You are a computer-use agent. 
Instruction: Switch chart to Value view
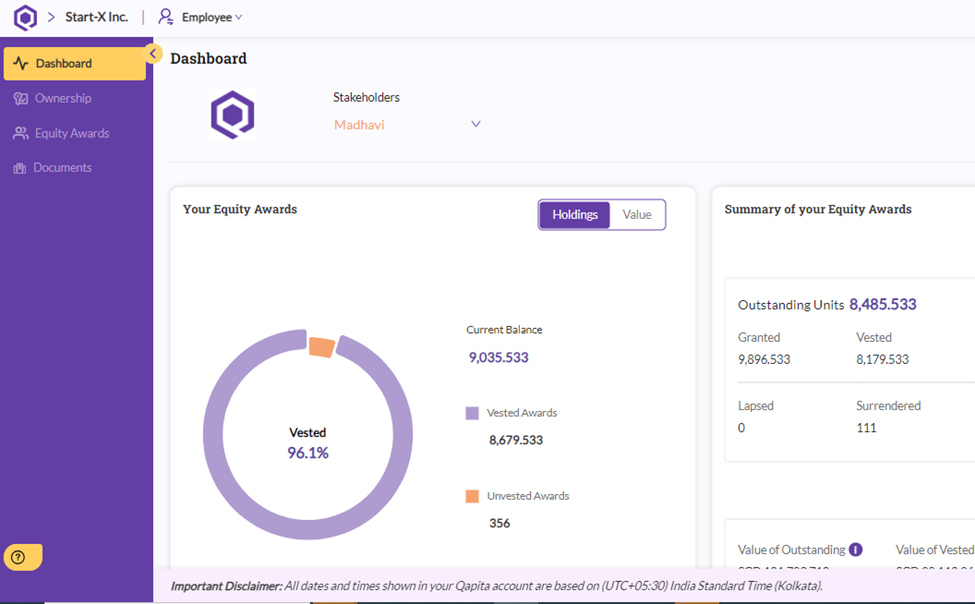[636, 215]
